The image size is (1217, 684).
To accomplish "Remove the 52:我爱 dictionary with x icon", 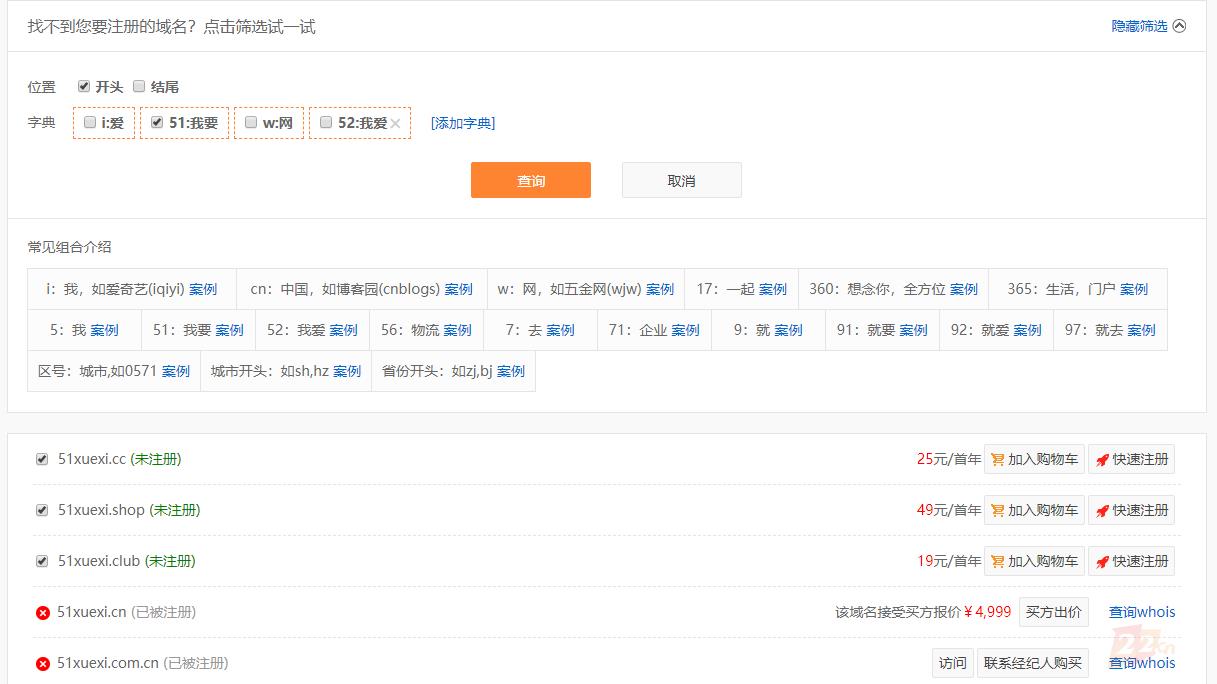I will click(396, 123).
